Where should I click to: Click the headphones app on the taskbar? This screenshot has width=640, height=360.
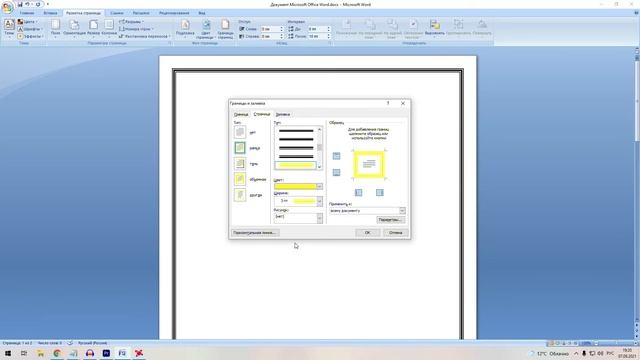pyautogui.click(x=90, y=353)
